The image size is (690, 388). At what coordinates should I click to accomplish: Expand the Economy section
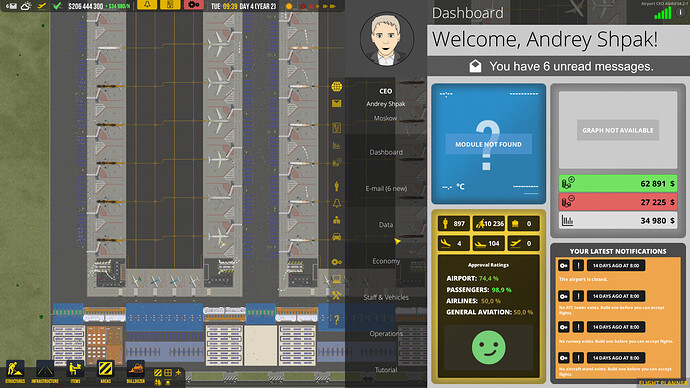(386, 261)
